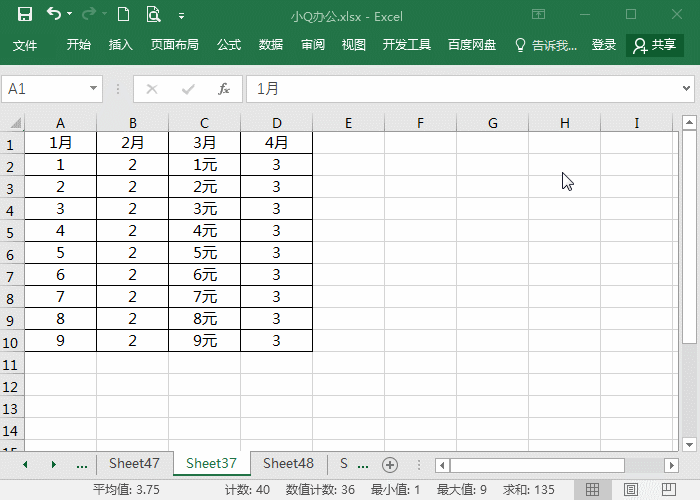Click the 登录 sign-in link
The width and height of the screenshot is (700, 500).
click(604, 45)
